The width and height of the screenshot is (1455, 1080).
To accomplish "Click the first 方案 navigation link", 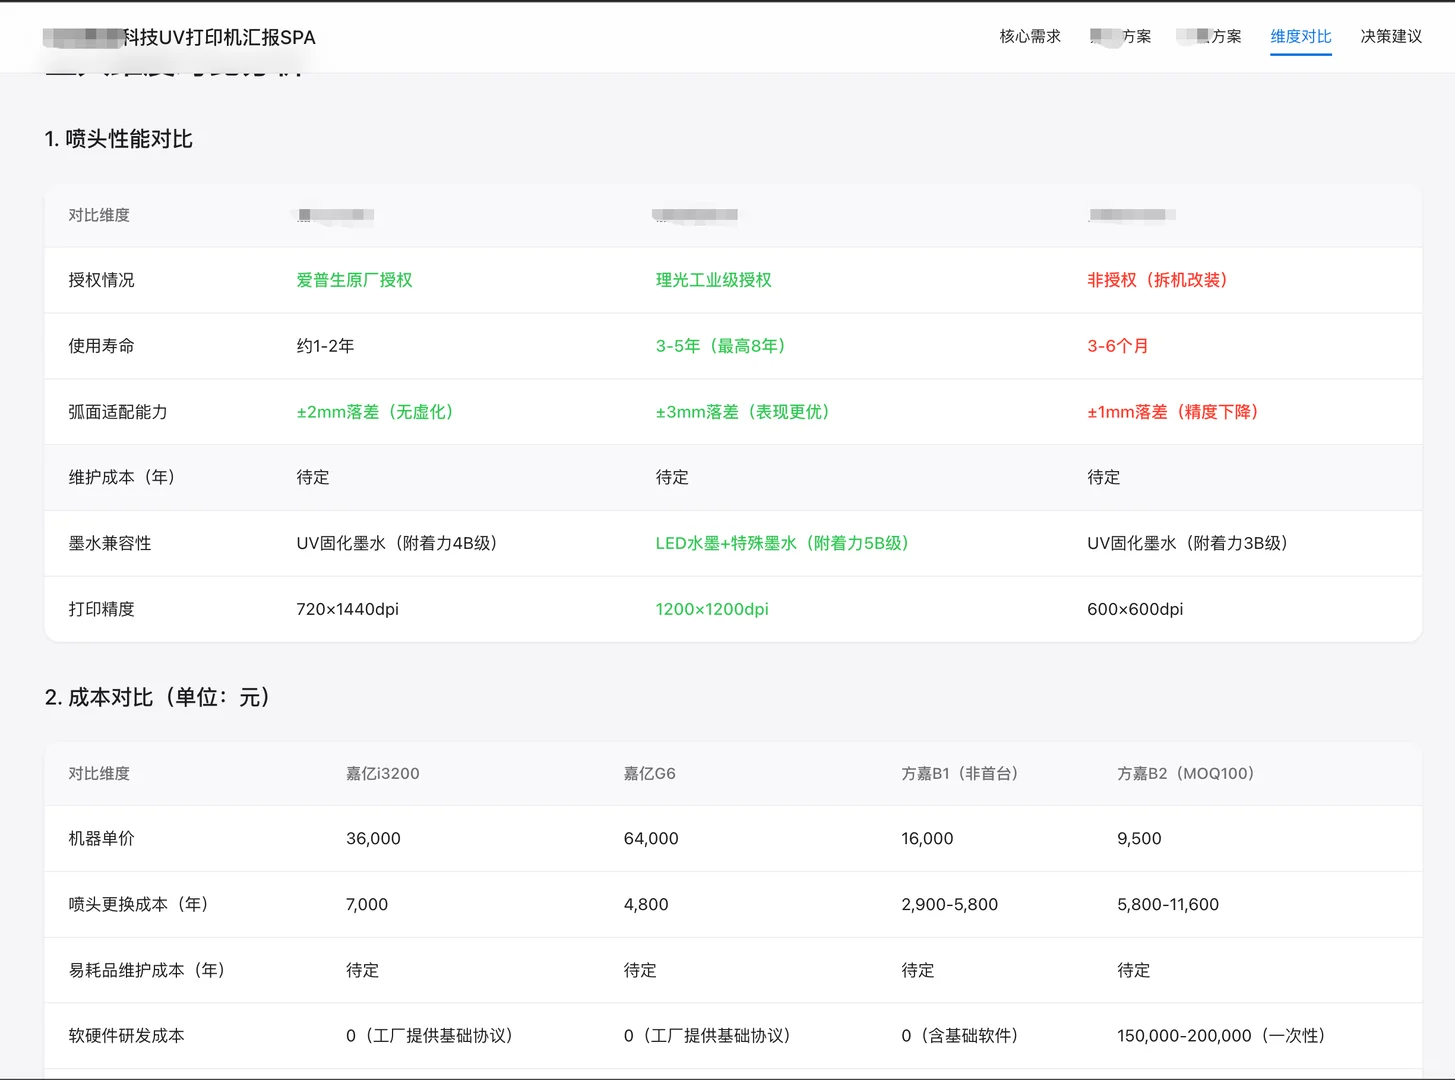I will [1121, 37].
